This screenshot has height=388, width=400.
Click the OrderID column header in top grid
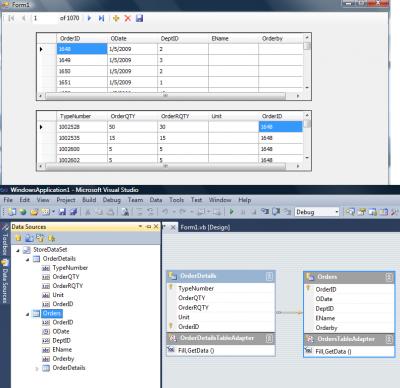[82, 39]
